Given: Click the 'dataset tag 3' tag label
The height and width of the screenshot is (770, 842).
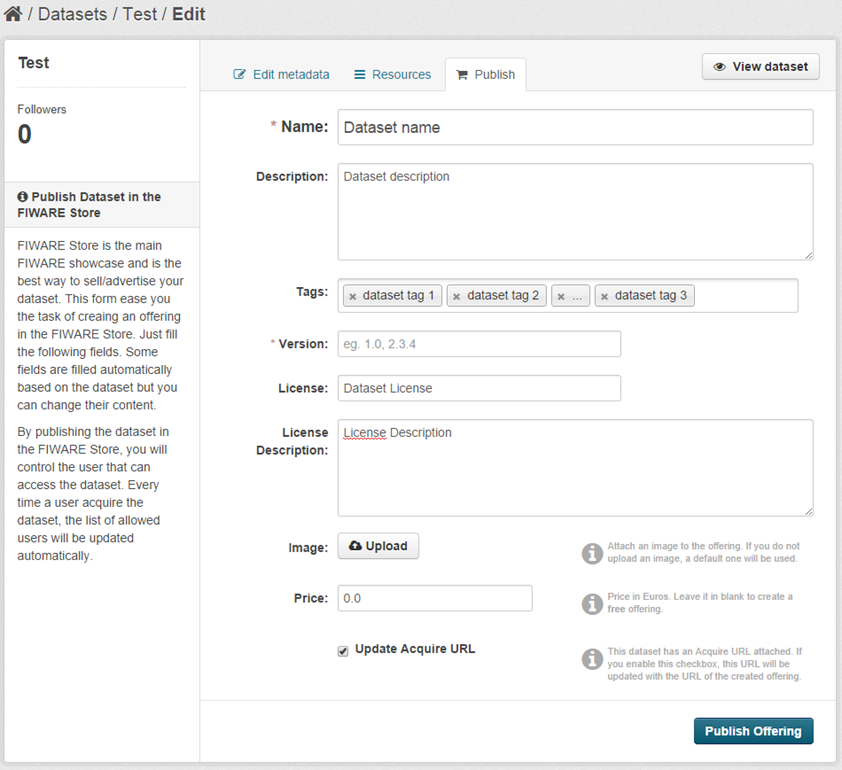Looking at the screenshot, I should pyautogui.click(x=651, y=295).
